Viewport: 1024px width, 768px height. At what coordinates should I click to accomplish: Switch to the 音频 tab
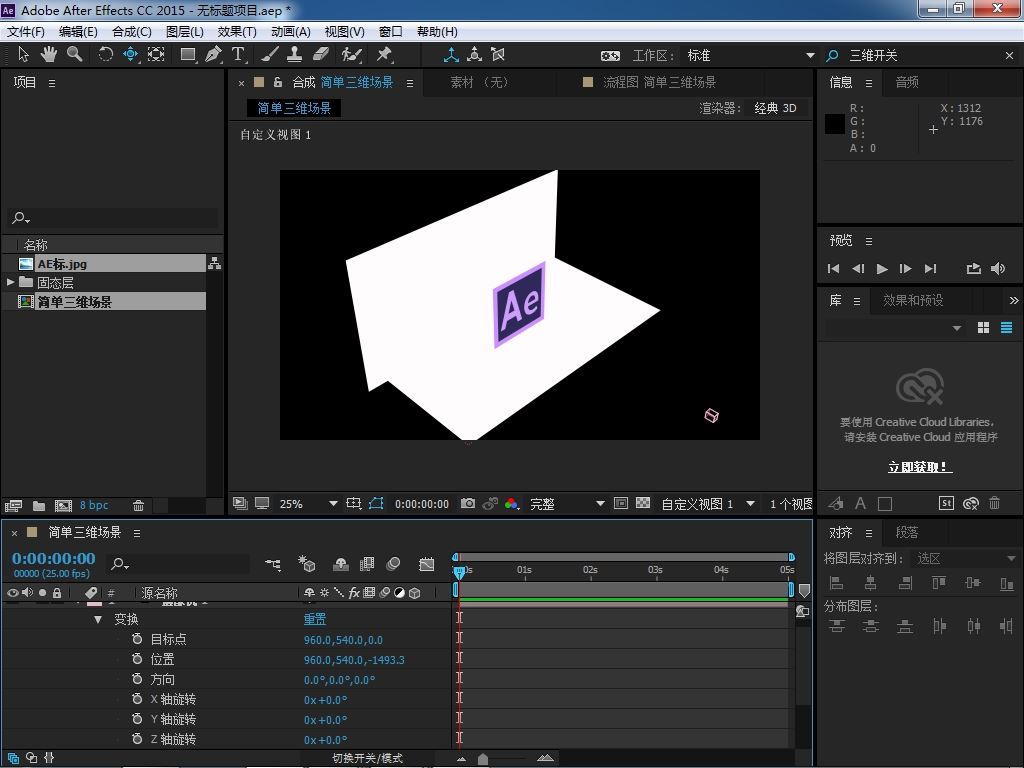pyautogui.click(x=907, y=82)
